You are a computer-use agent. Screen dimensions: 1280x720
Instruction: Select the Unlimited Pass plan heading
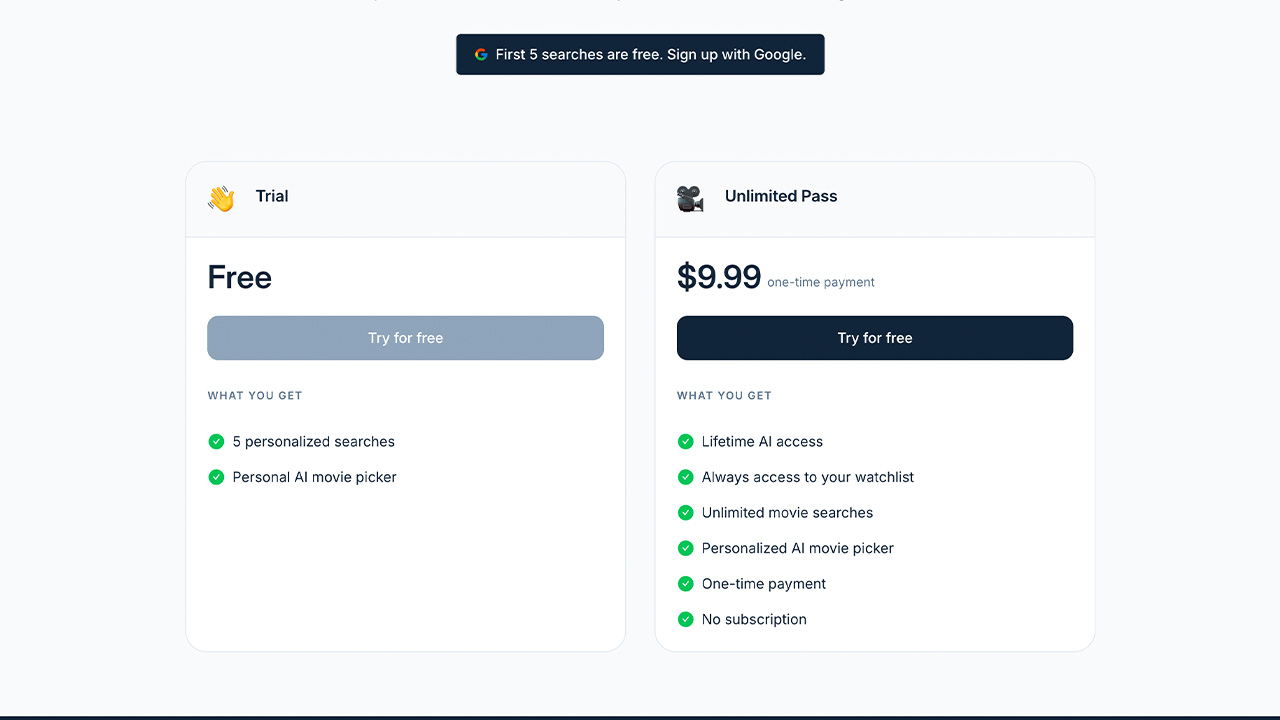tap(780, 196)
